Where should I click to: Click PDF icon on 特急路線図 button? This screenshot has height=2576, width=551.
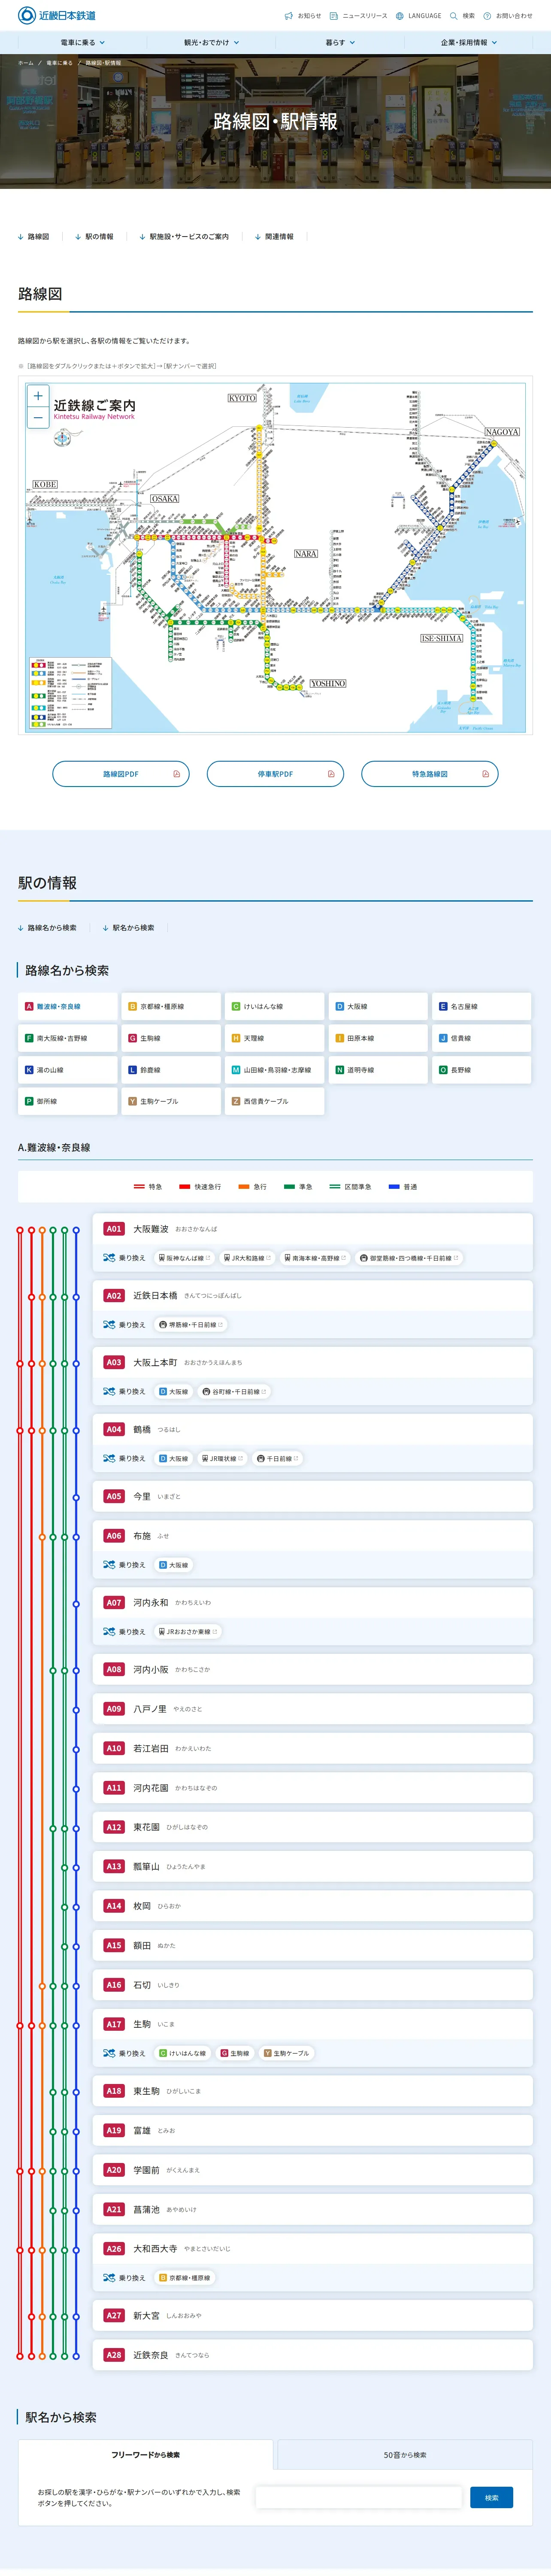click(x=486, y=774)
